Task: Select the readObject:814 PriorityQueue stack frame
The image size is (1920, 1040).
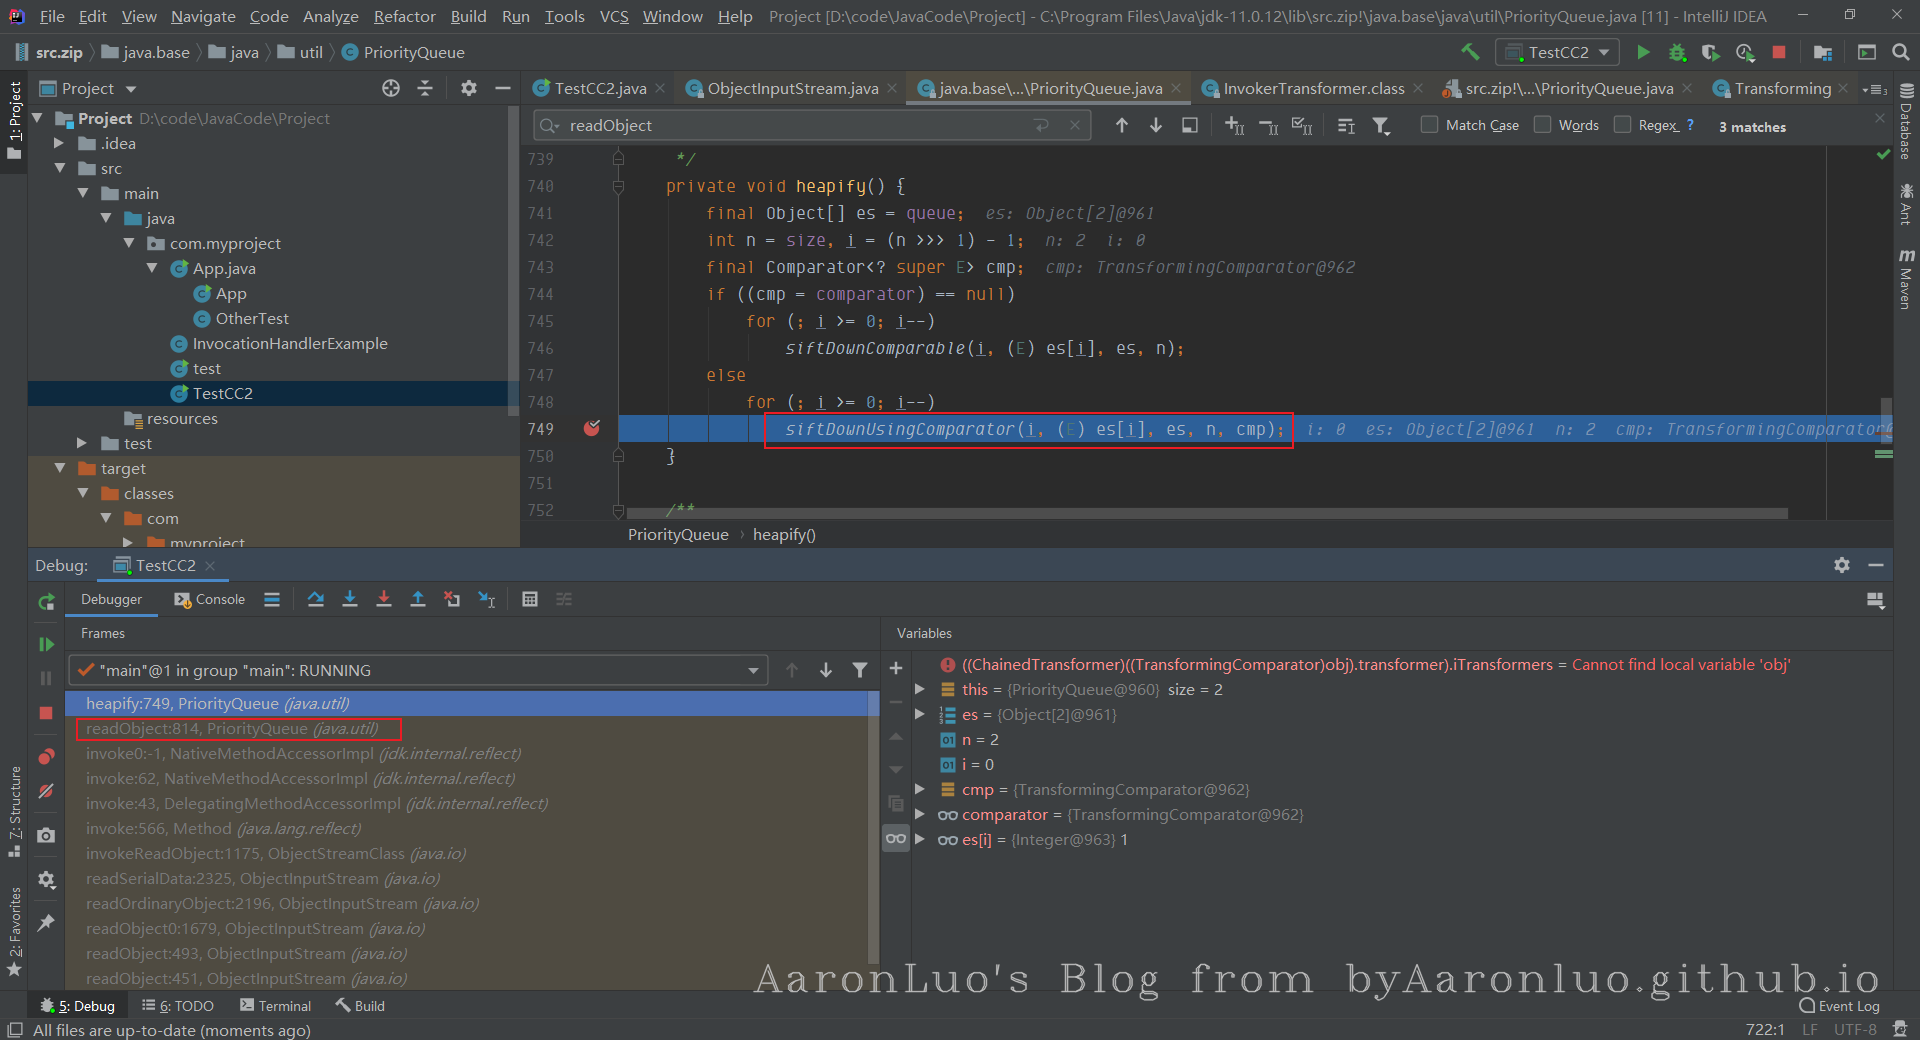Action: tap(232, 729)
